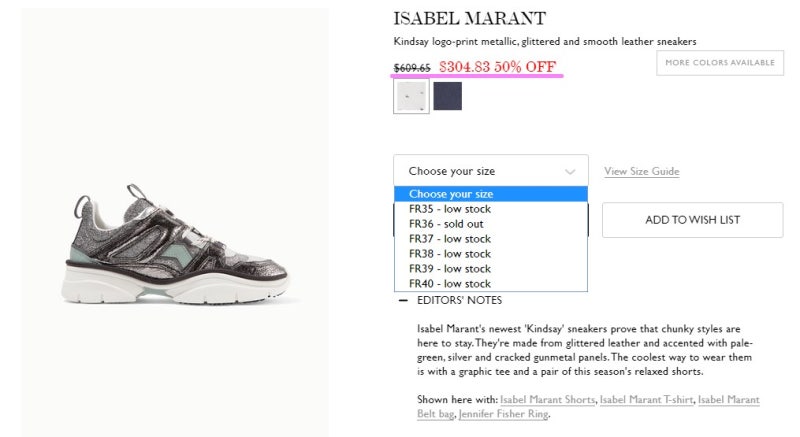
Task: Select the navy blue color swatch
Action: [447, 96]
